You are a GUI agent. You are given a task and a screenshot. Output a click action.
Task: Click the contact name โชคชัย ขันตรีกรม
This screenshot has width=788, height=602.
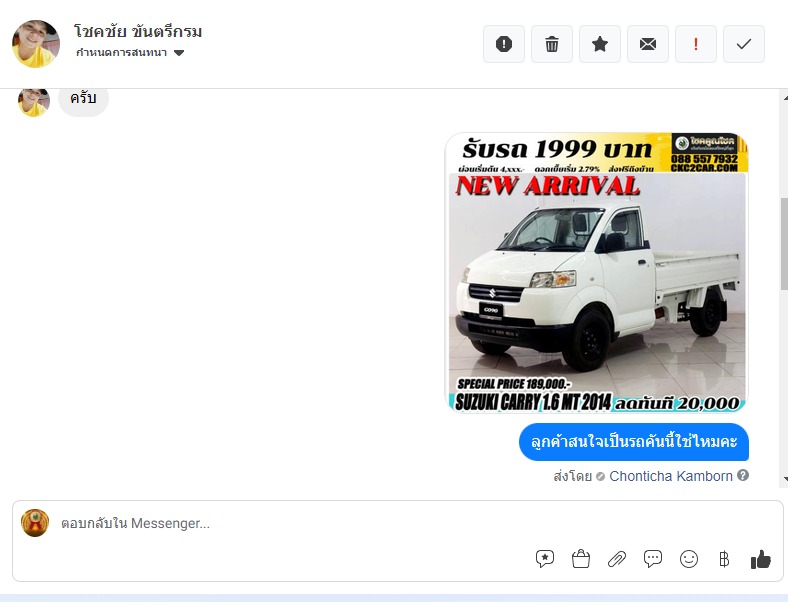pos(138,32)
